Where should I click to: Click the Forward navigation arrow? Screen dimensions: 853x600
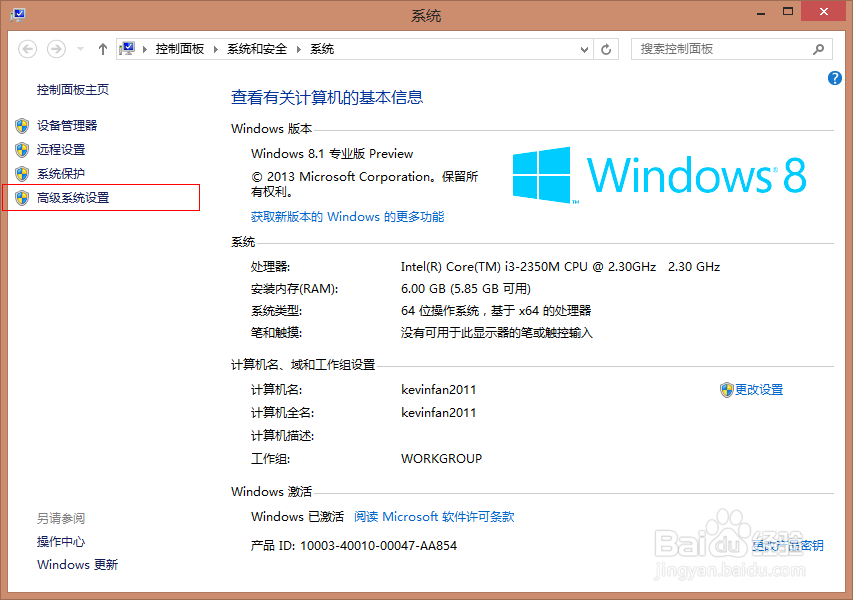(x=56, y=50)
